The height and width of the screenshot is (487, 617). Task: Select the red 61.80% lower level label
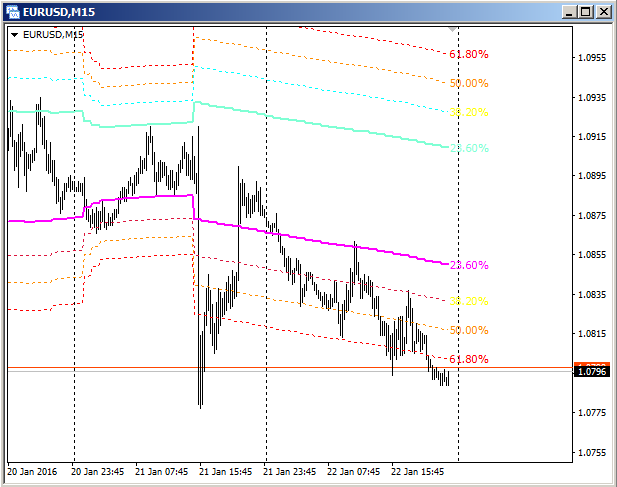[x=469, y=359]
